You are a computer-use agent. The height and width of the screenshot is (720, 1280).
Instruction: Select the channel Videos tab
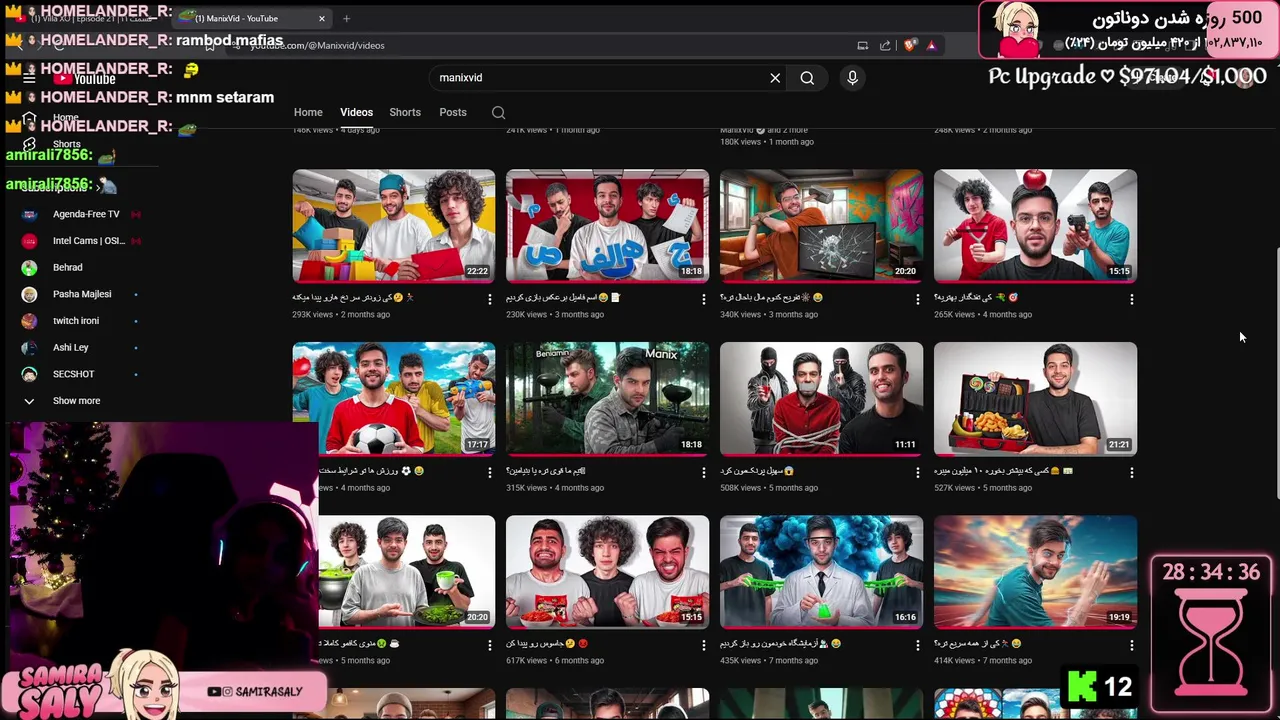[356, 112]
